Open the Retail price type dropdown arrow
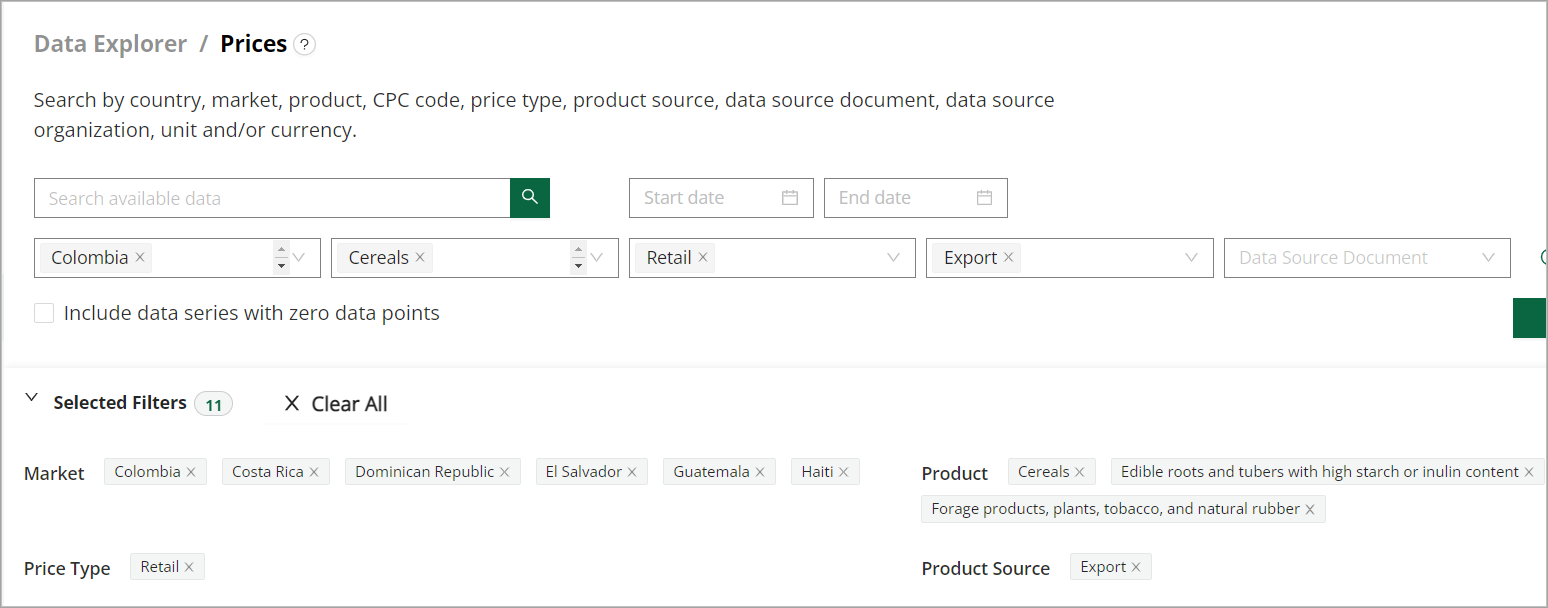The image size is (1548, 608). (894, 258)
